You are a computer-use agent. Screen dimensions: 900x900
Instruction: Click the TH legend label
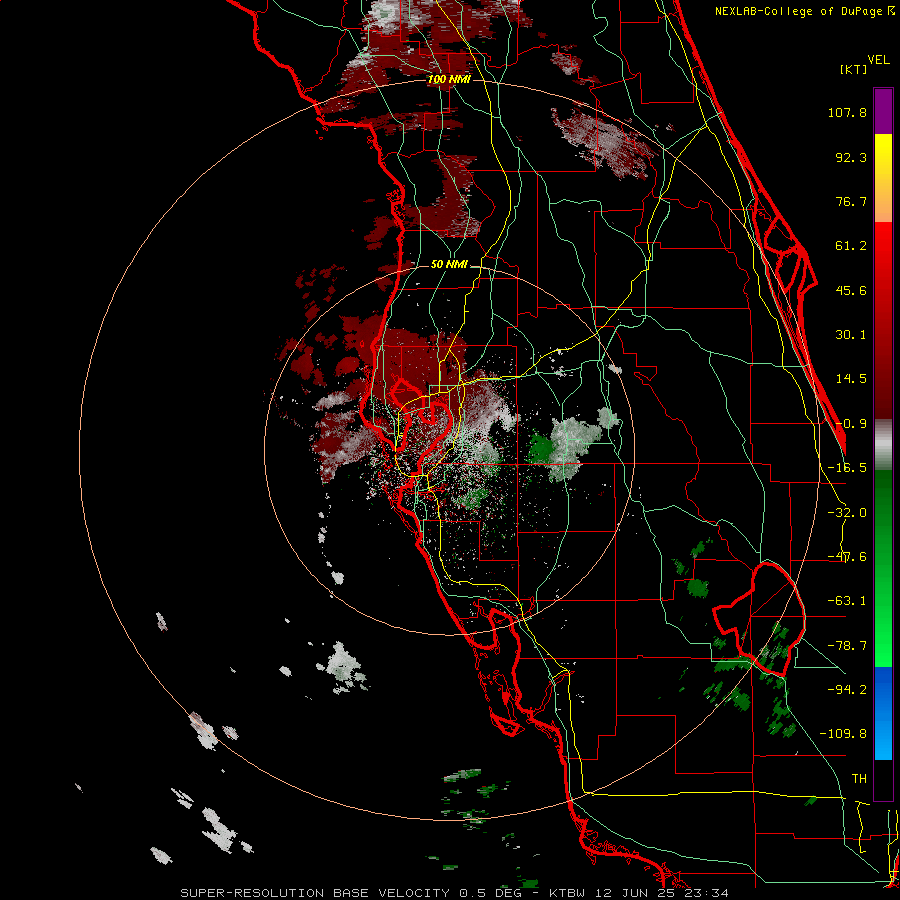click(859, 778)
